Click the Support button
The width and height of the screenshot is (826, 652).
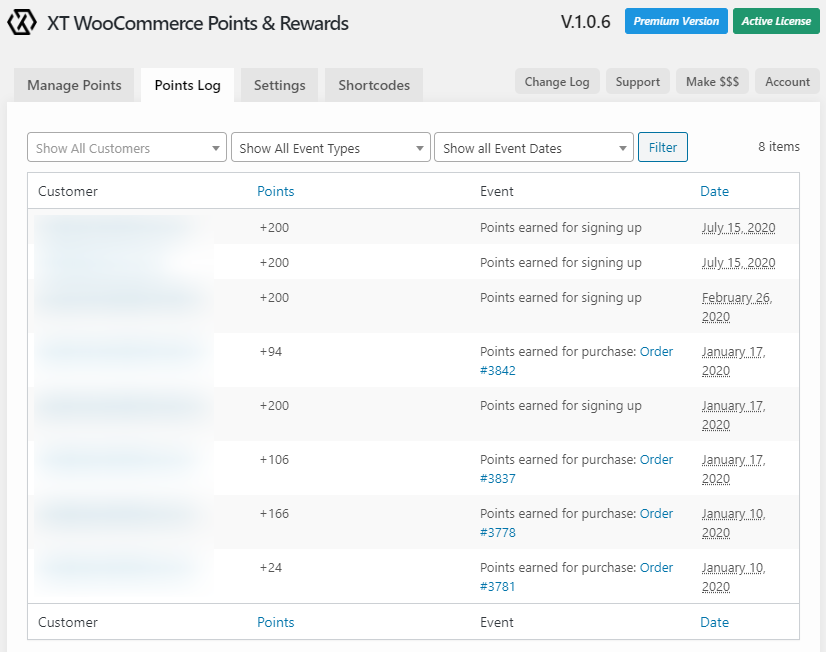[637, 82]
